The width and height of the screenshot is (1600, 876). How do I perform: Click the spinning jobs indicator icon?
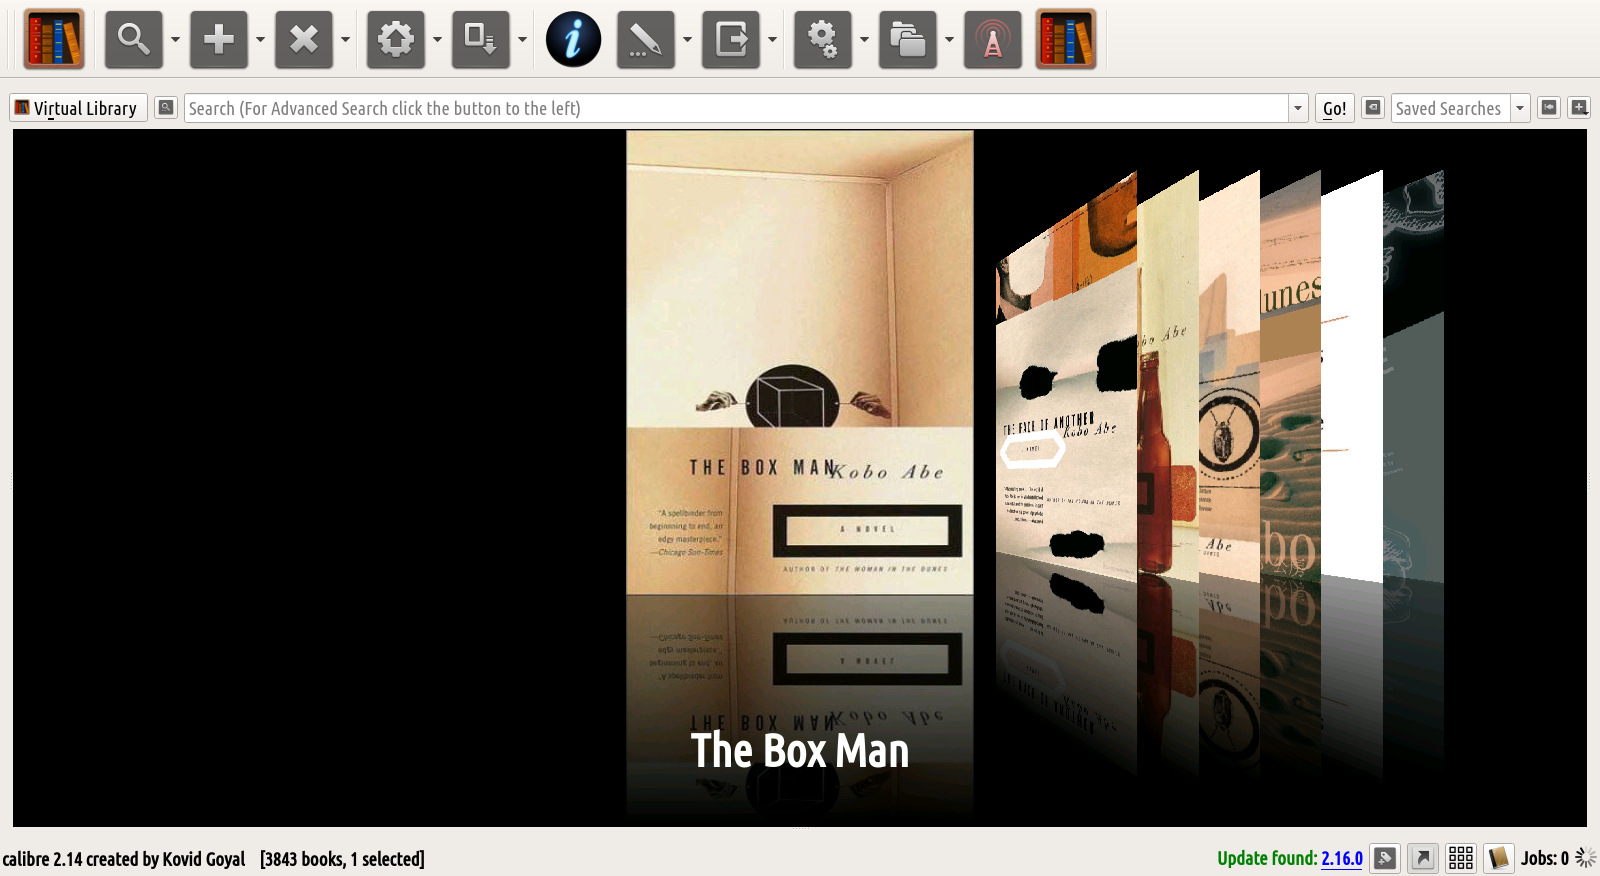[x=1585, y=858]
